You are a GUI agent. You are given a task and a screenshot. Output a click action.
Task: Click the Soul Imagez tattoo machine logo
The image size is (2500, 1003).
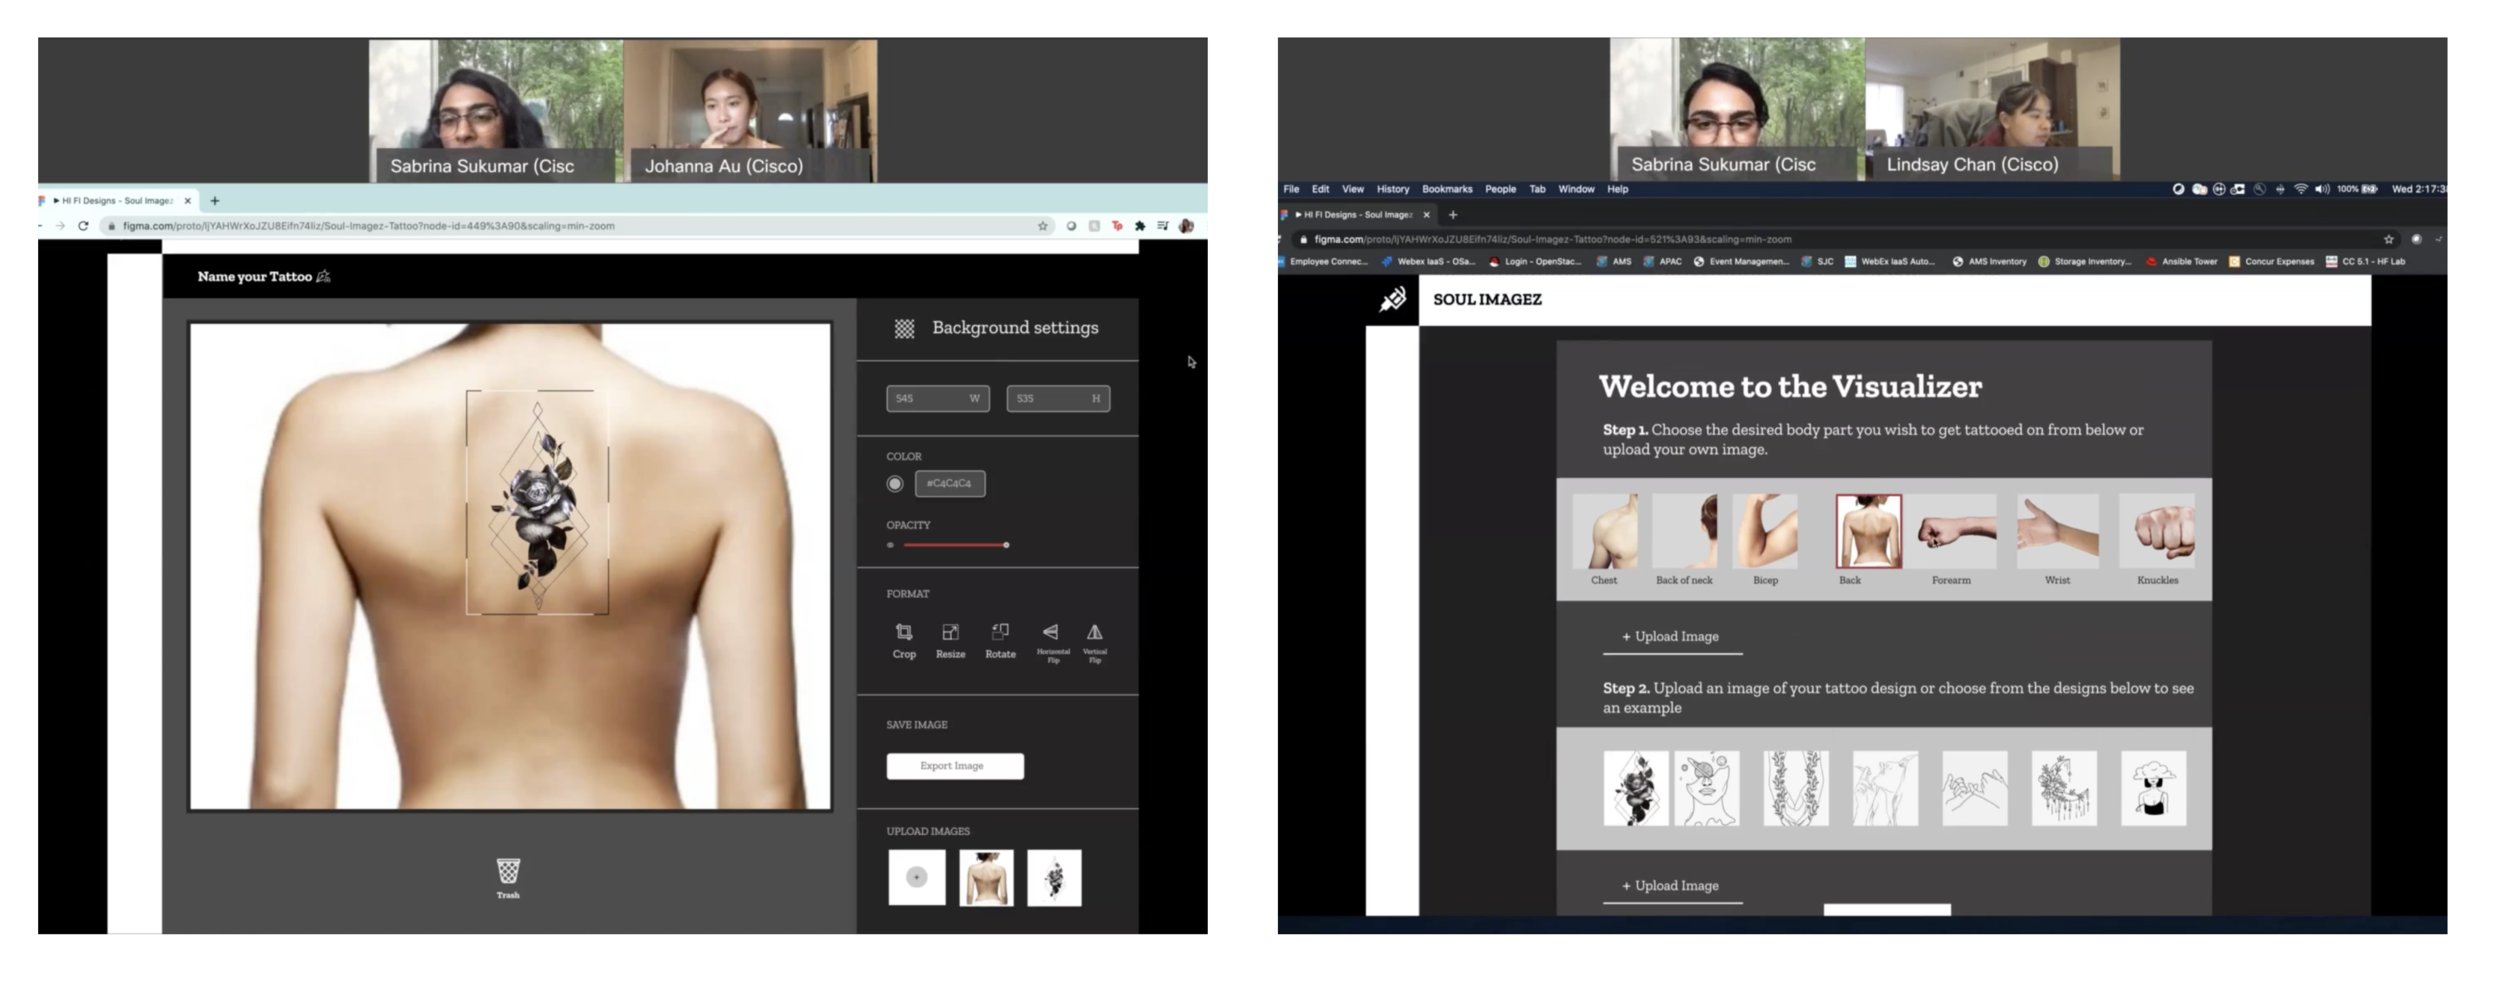tap(1393, 299)
